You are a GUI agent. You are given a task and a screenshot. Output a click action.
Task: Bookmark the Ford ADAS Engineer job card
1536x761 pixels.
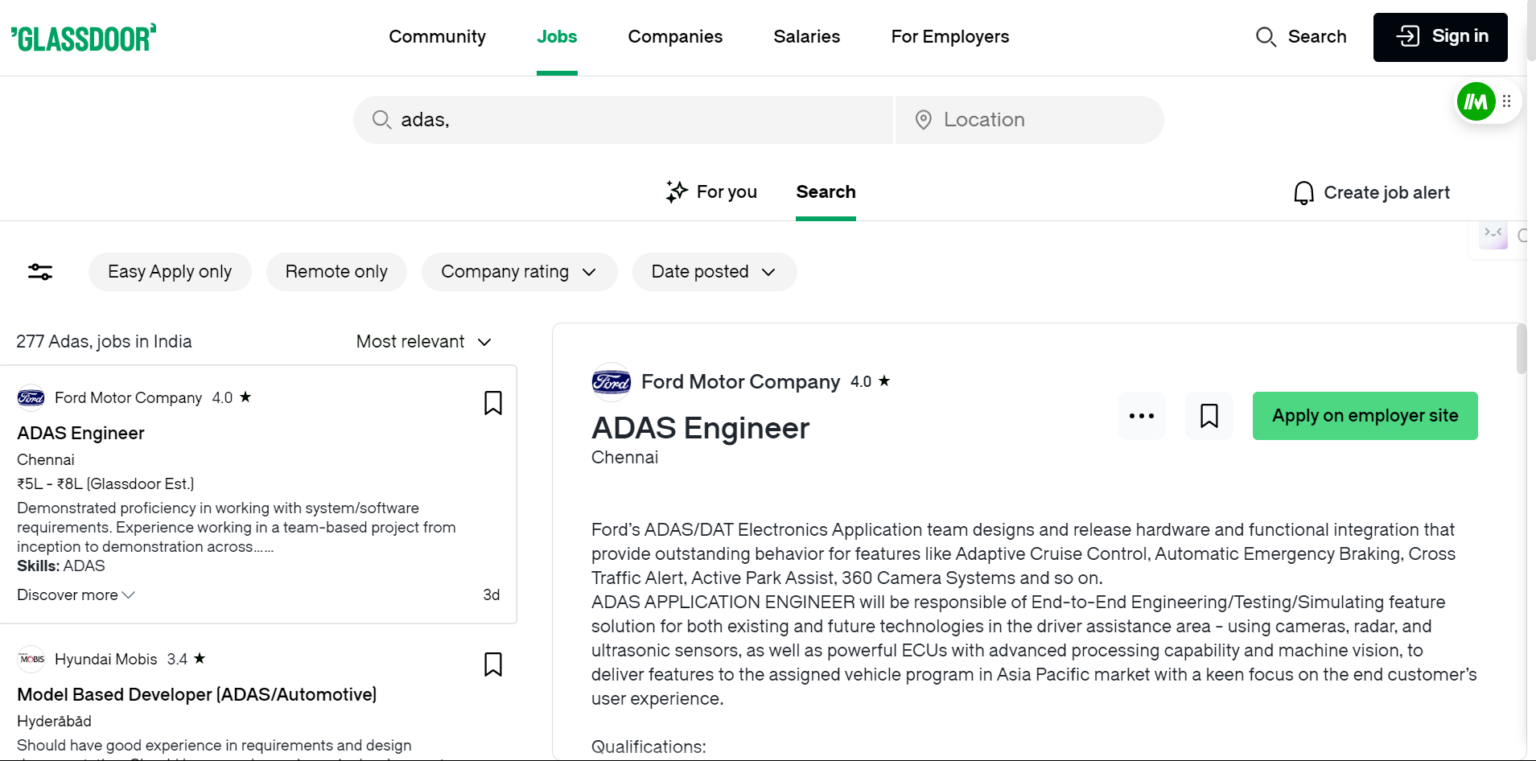click(x=493, y=403)
